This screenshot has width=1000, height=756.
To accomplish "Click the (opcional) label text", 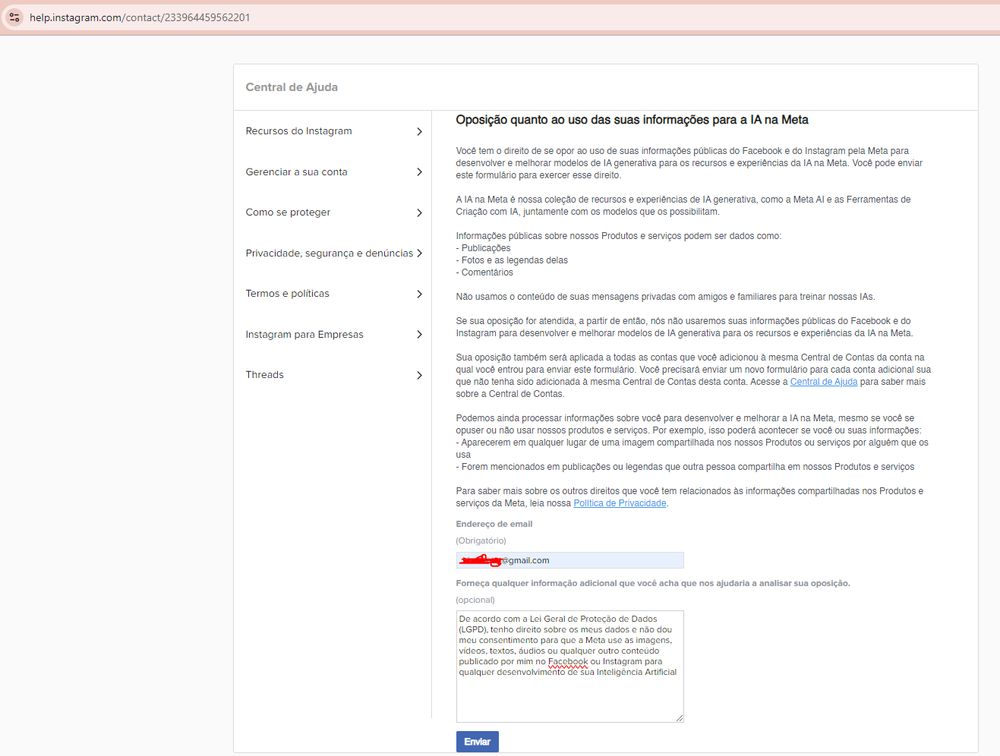I will [475, 600].
